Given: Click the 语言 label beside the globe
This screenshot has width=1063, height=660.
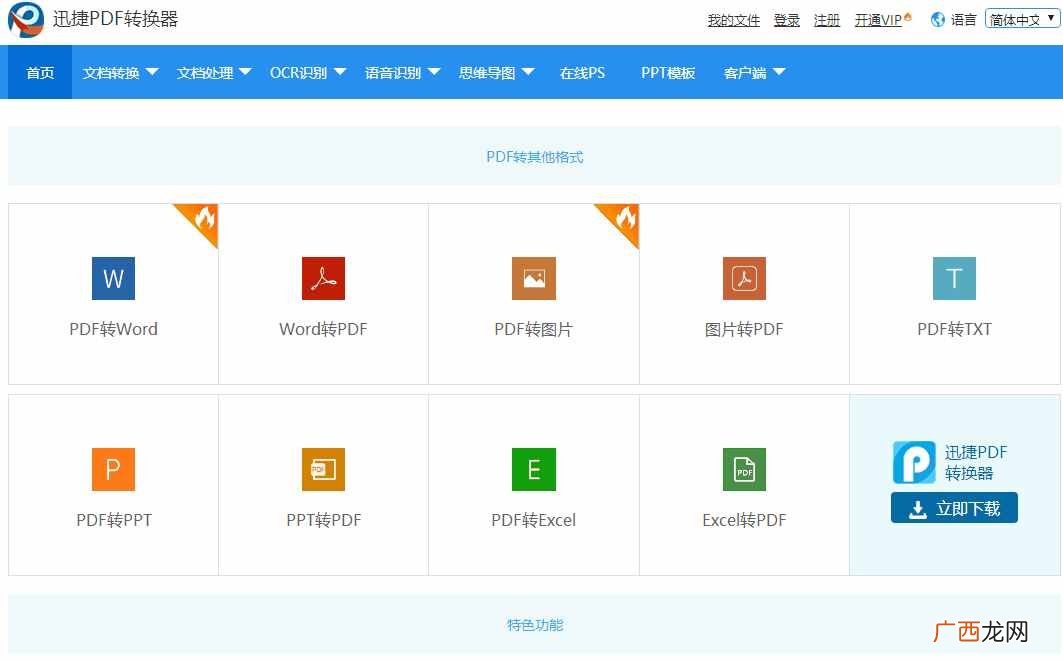Looking at the screenshot, I should [x=963, y=20].
